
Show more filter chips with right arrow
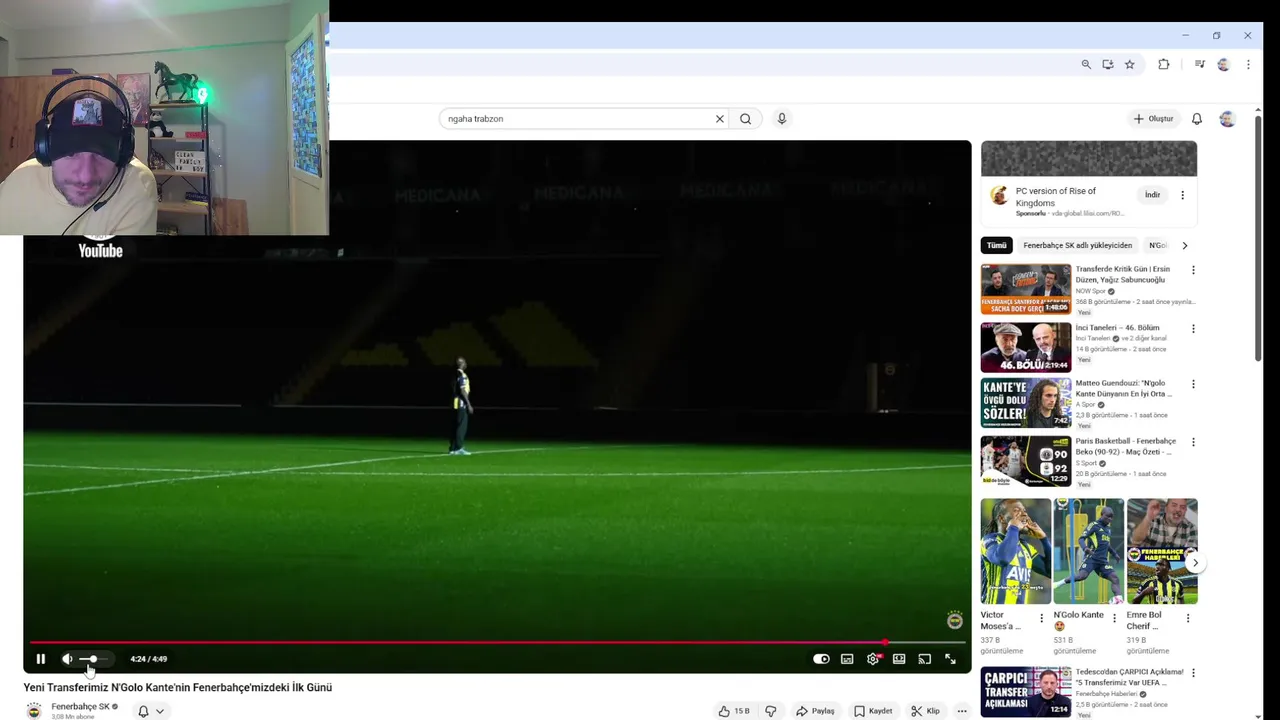[x=1185, y=245]
